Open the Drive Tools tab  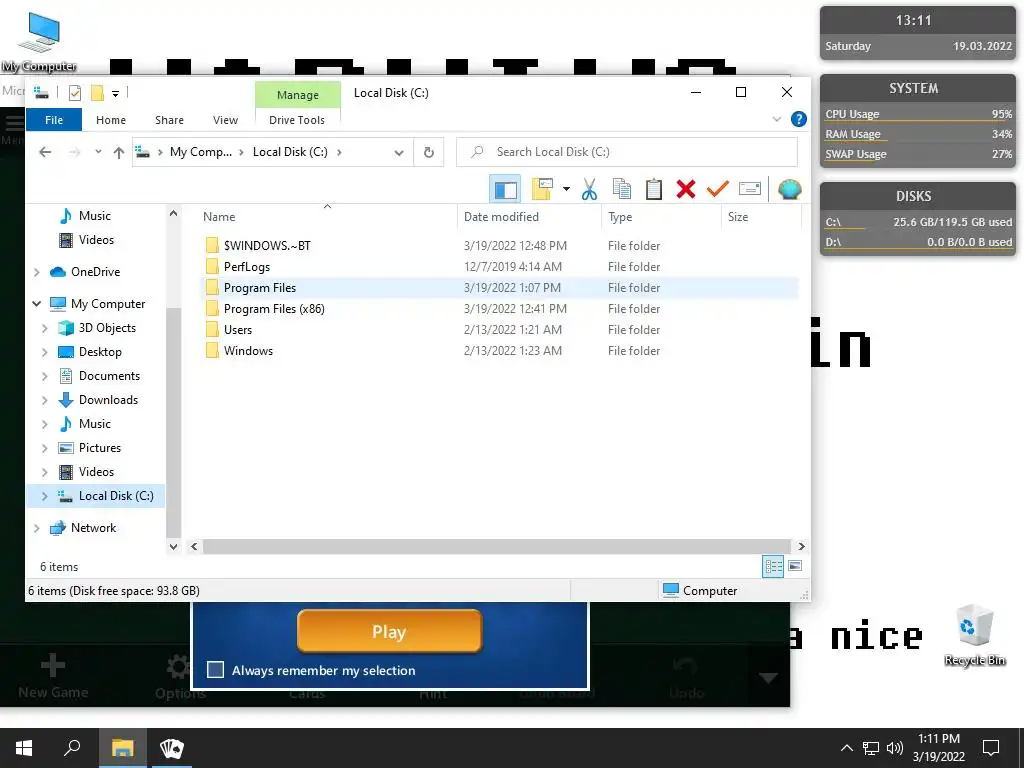296,120
